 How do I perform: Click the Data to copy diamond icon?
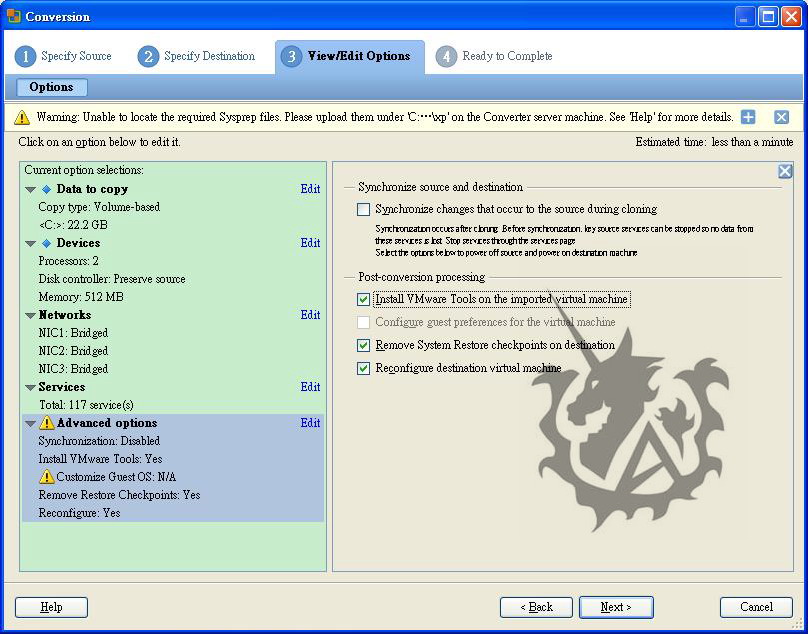click(x=46, y=189)
